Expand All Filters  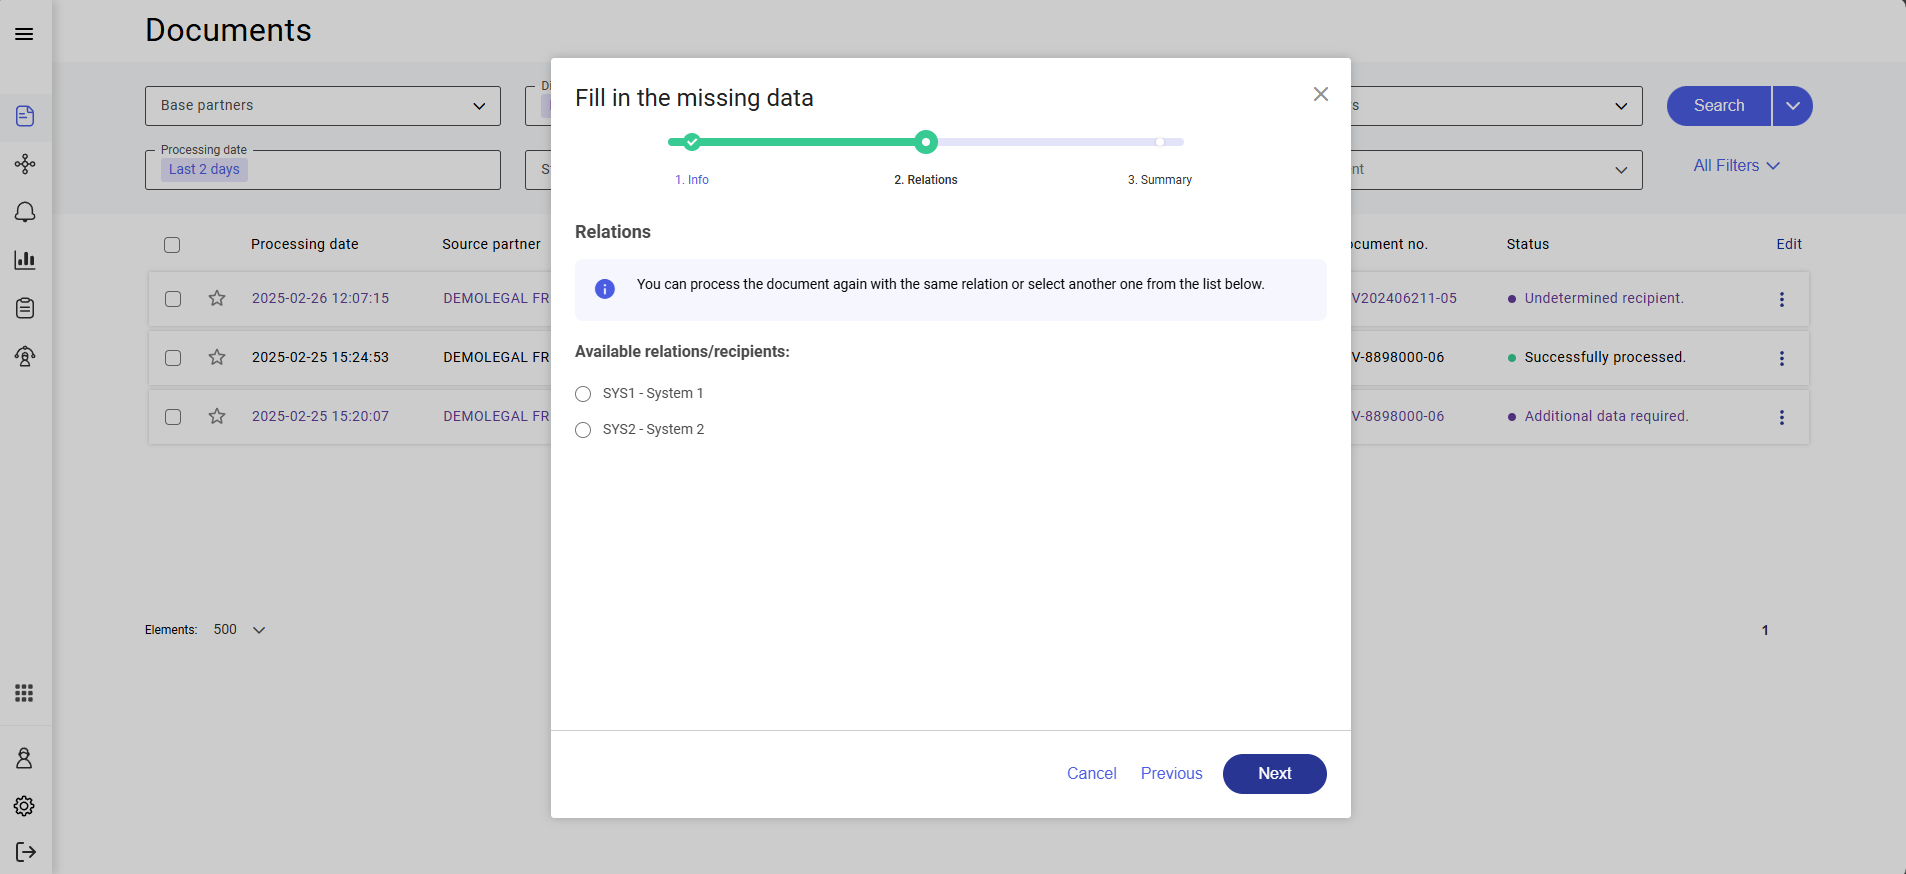[1736, 166]
